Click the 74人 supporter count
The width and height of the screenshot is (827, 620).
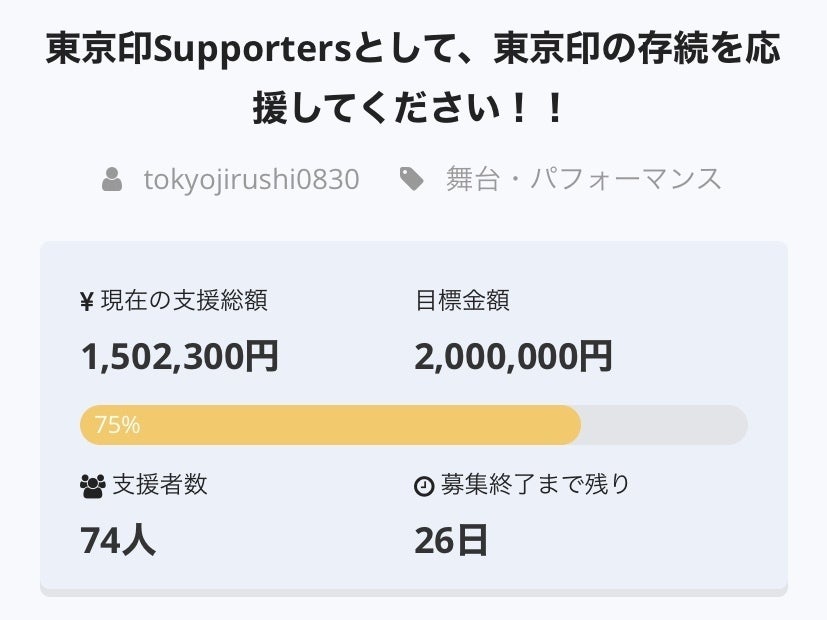(x=118, y=541)
